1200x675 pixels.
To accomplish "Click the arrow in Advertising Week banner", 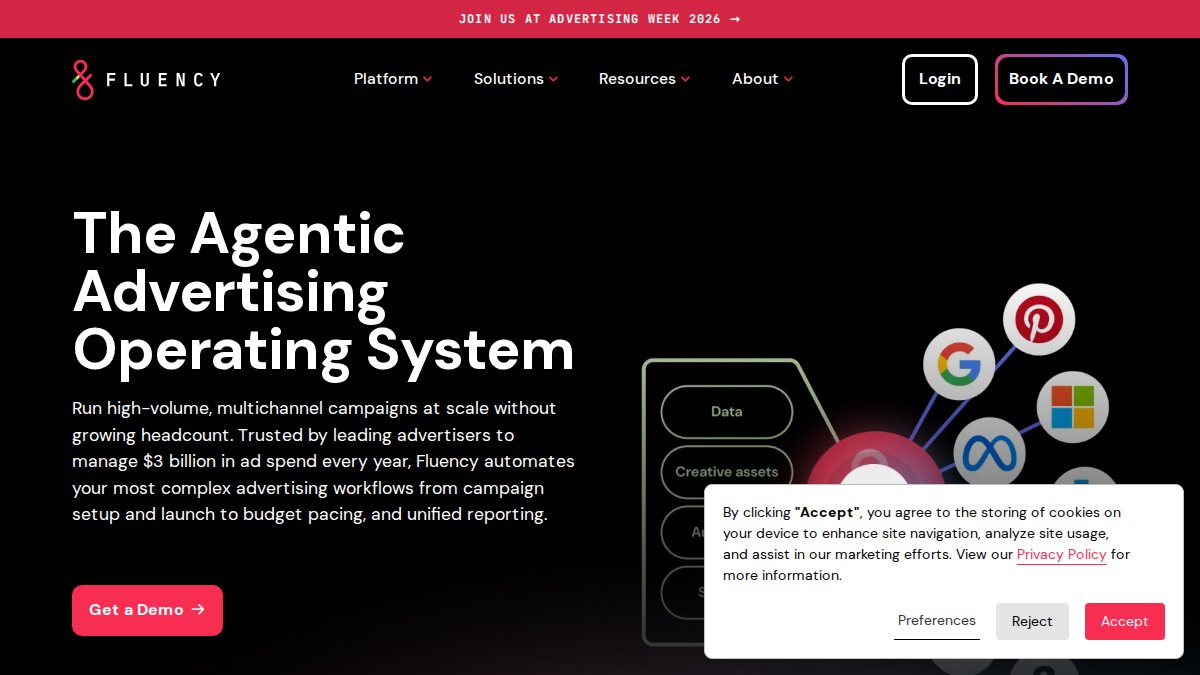I will tap(735, 19).
